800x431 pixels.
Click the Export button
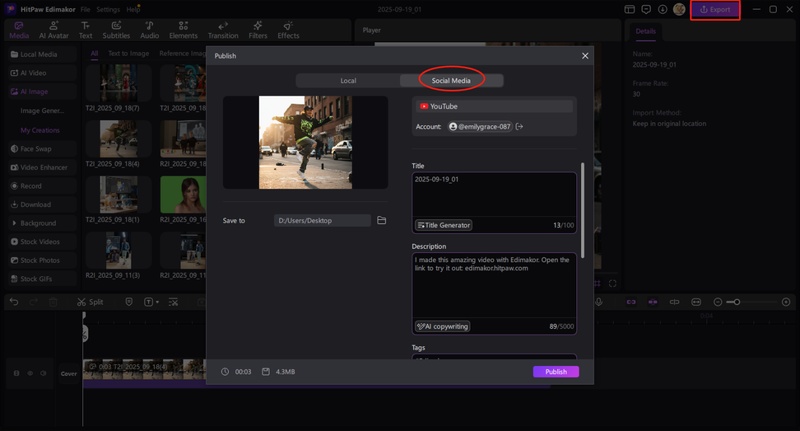pyautogui.click(x=715, y=10)
